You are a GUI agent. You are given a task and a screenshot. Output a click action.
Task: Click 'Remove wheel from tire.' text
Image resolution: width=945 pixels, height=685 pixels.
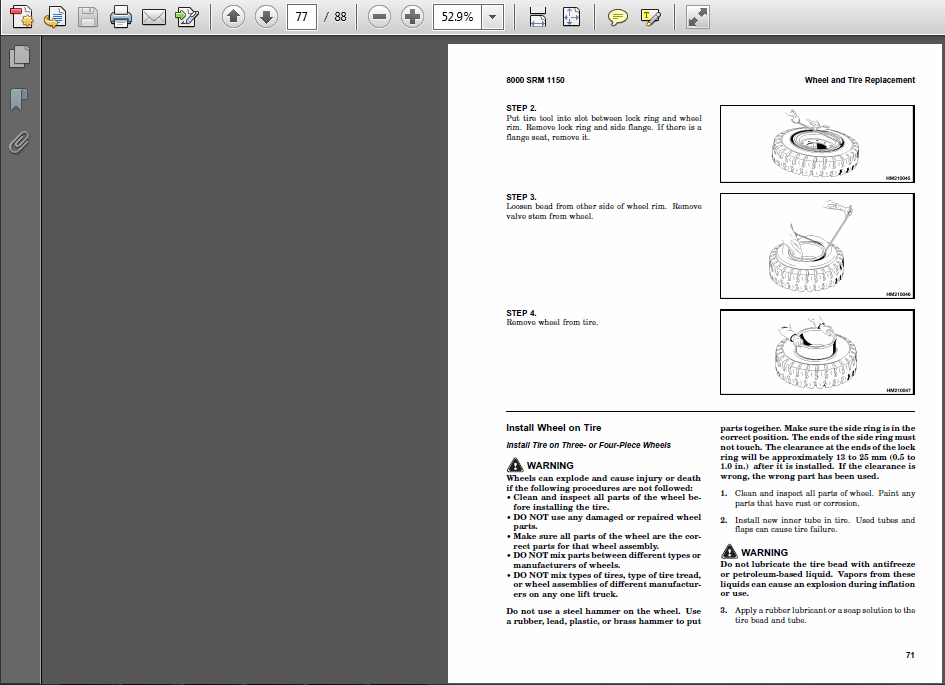coord(552,322)
